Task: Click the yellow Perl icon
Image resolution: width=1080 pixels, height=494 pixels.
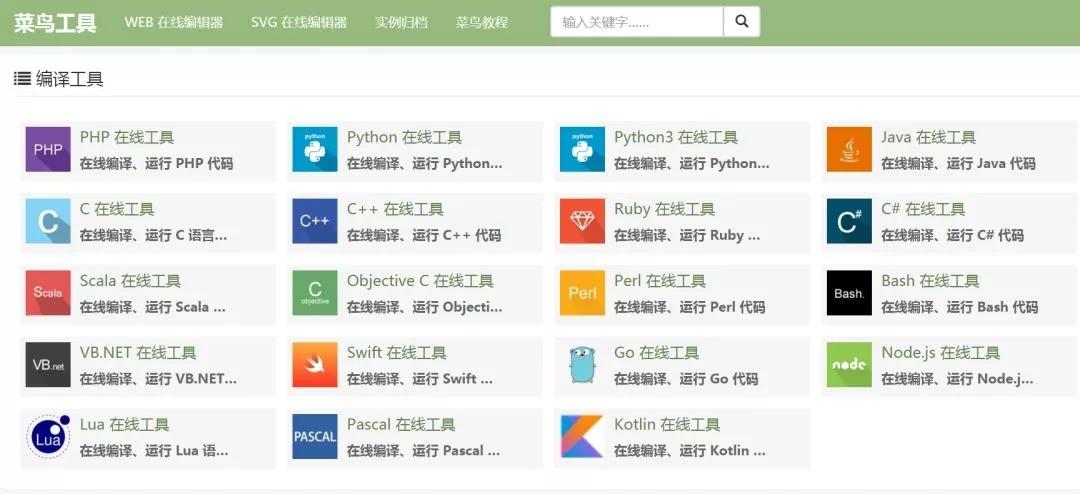Action: pos(582,293)
